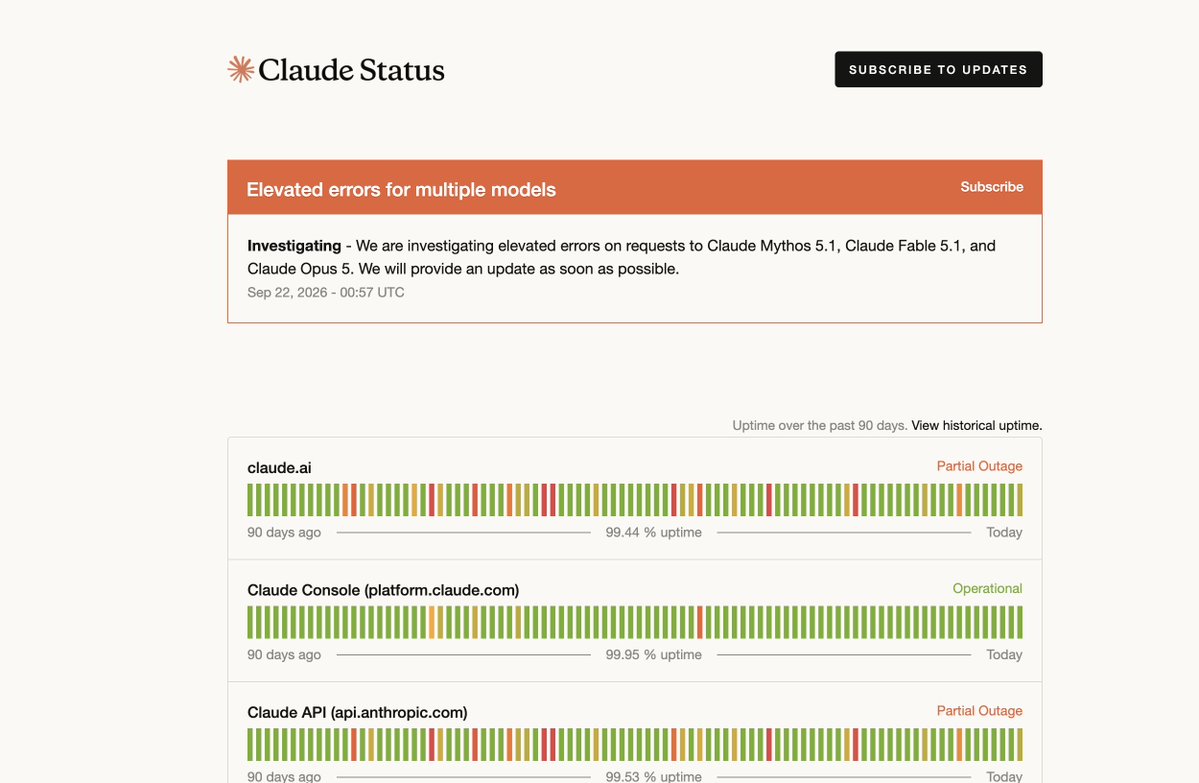Click Partial Outage status for Claude API
Viewport: 1199px width, 783px height.
pyautogui.click(x=980, y=710)
